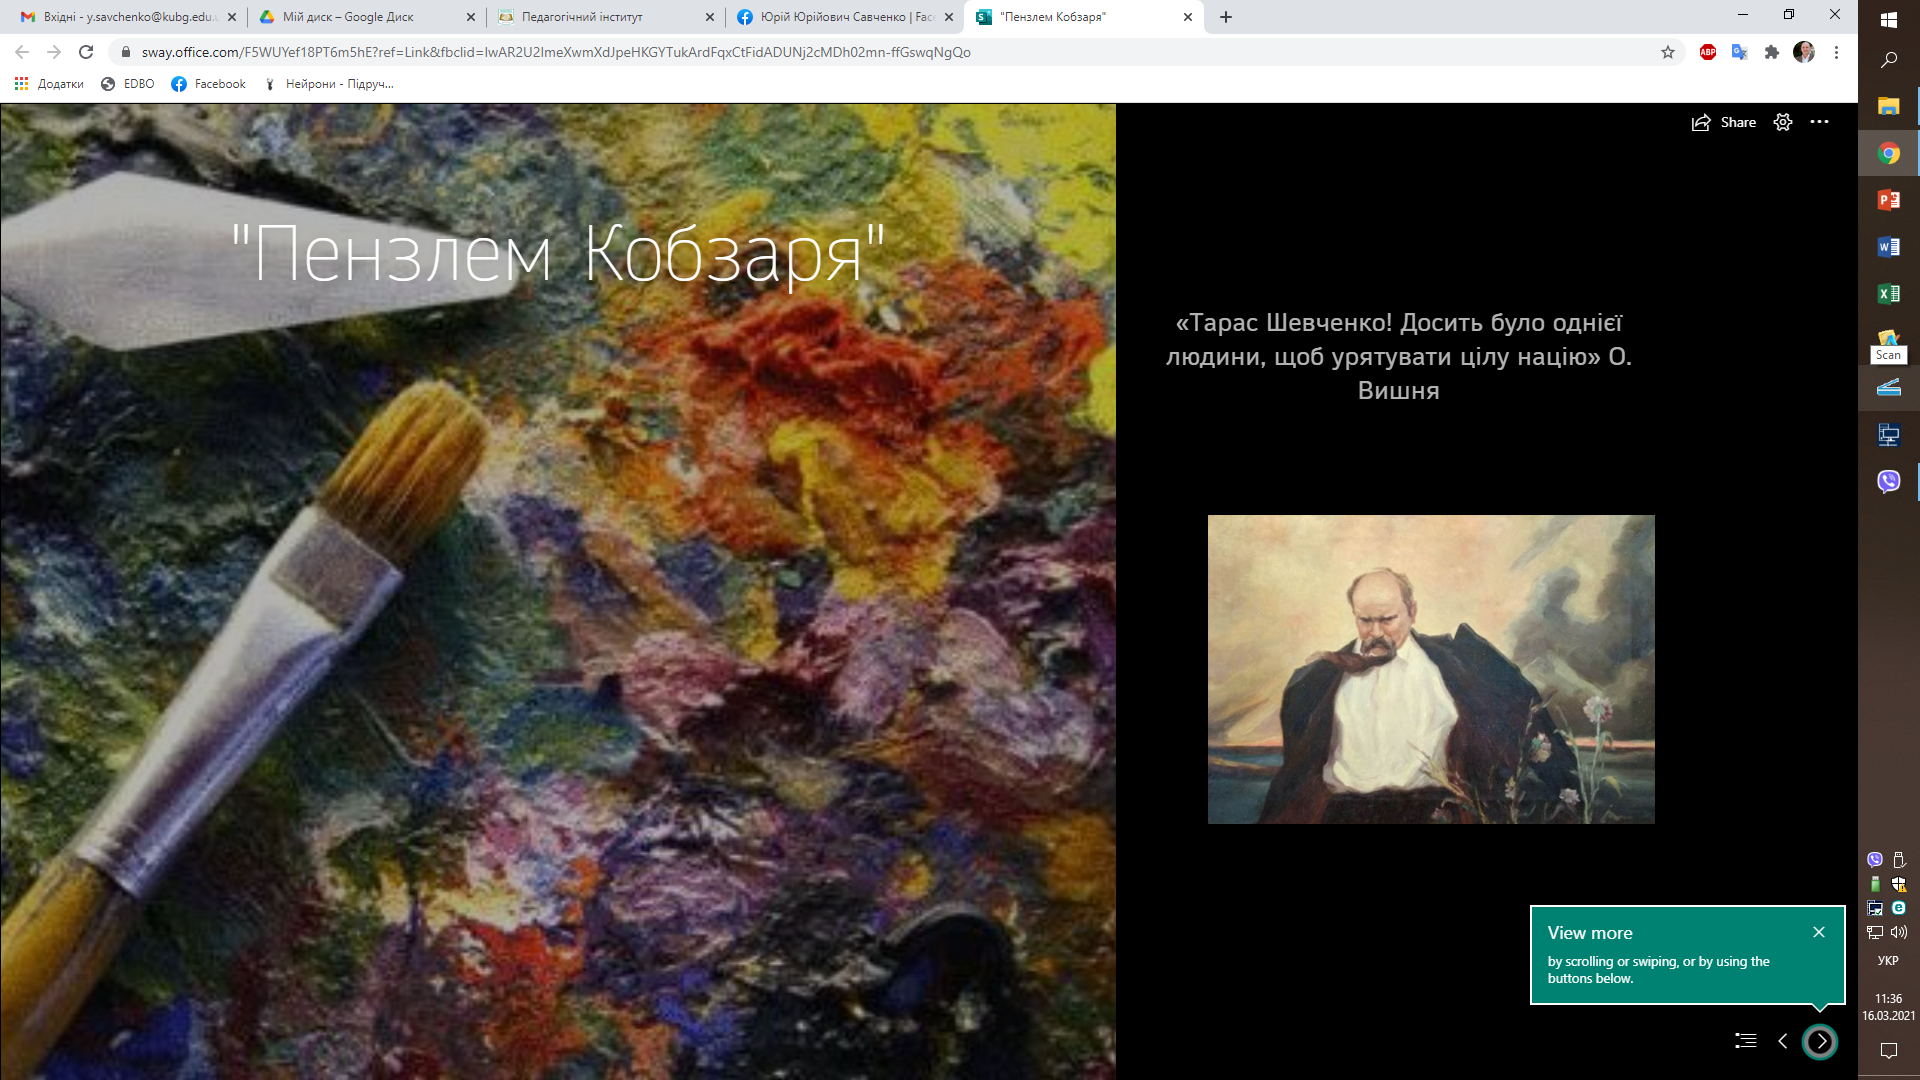The width and height of the screenshot is (1920, 1080).
Task: Go back with the previous section arrow
Action: click(x=1782, y=1041)
